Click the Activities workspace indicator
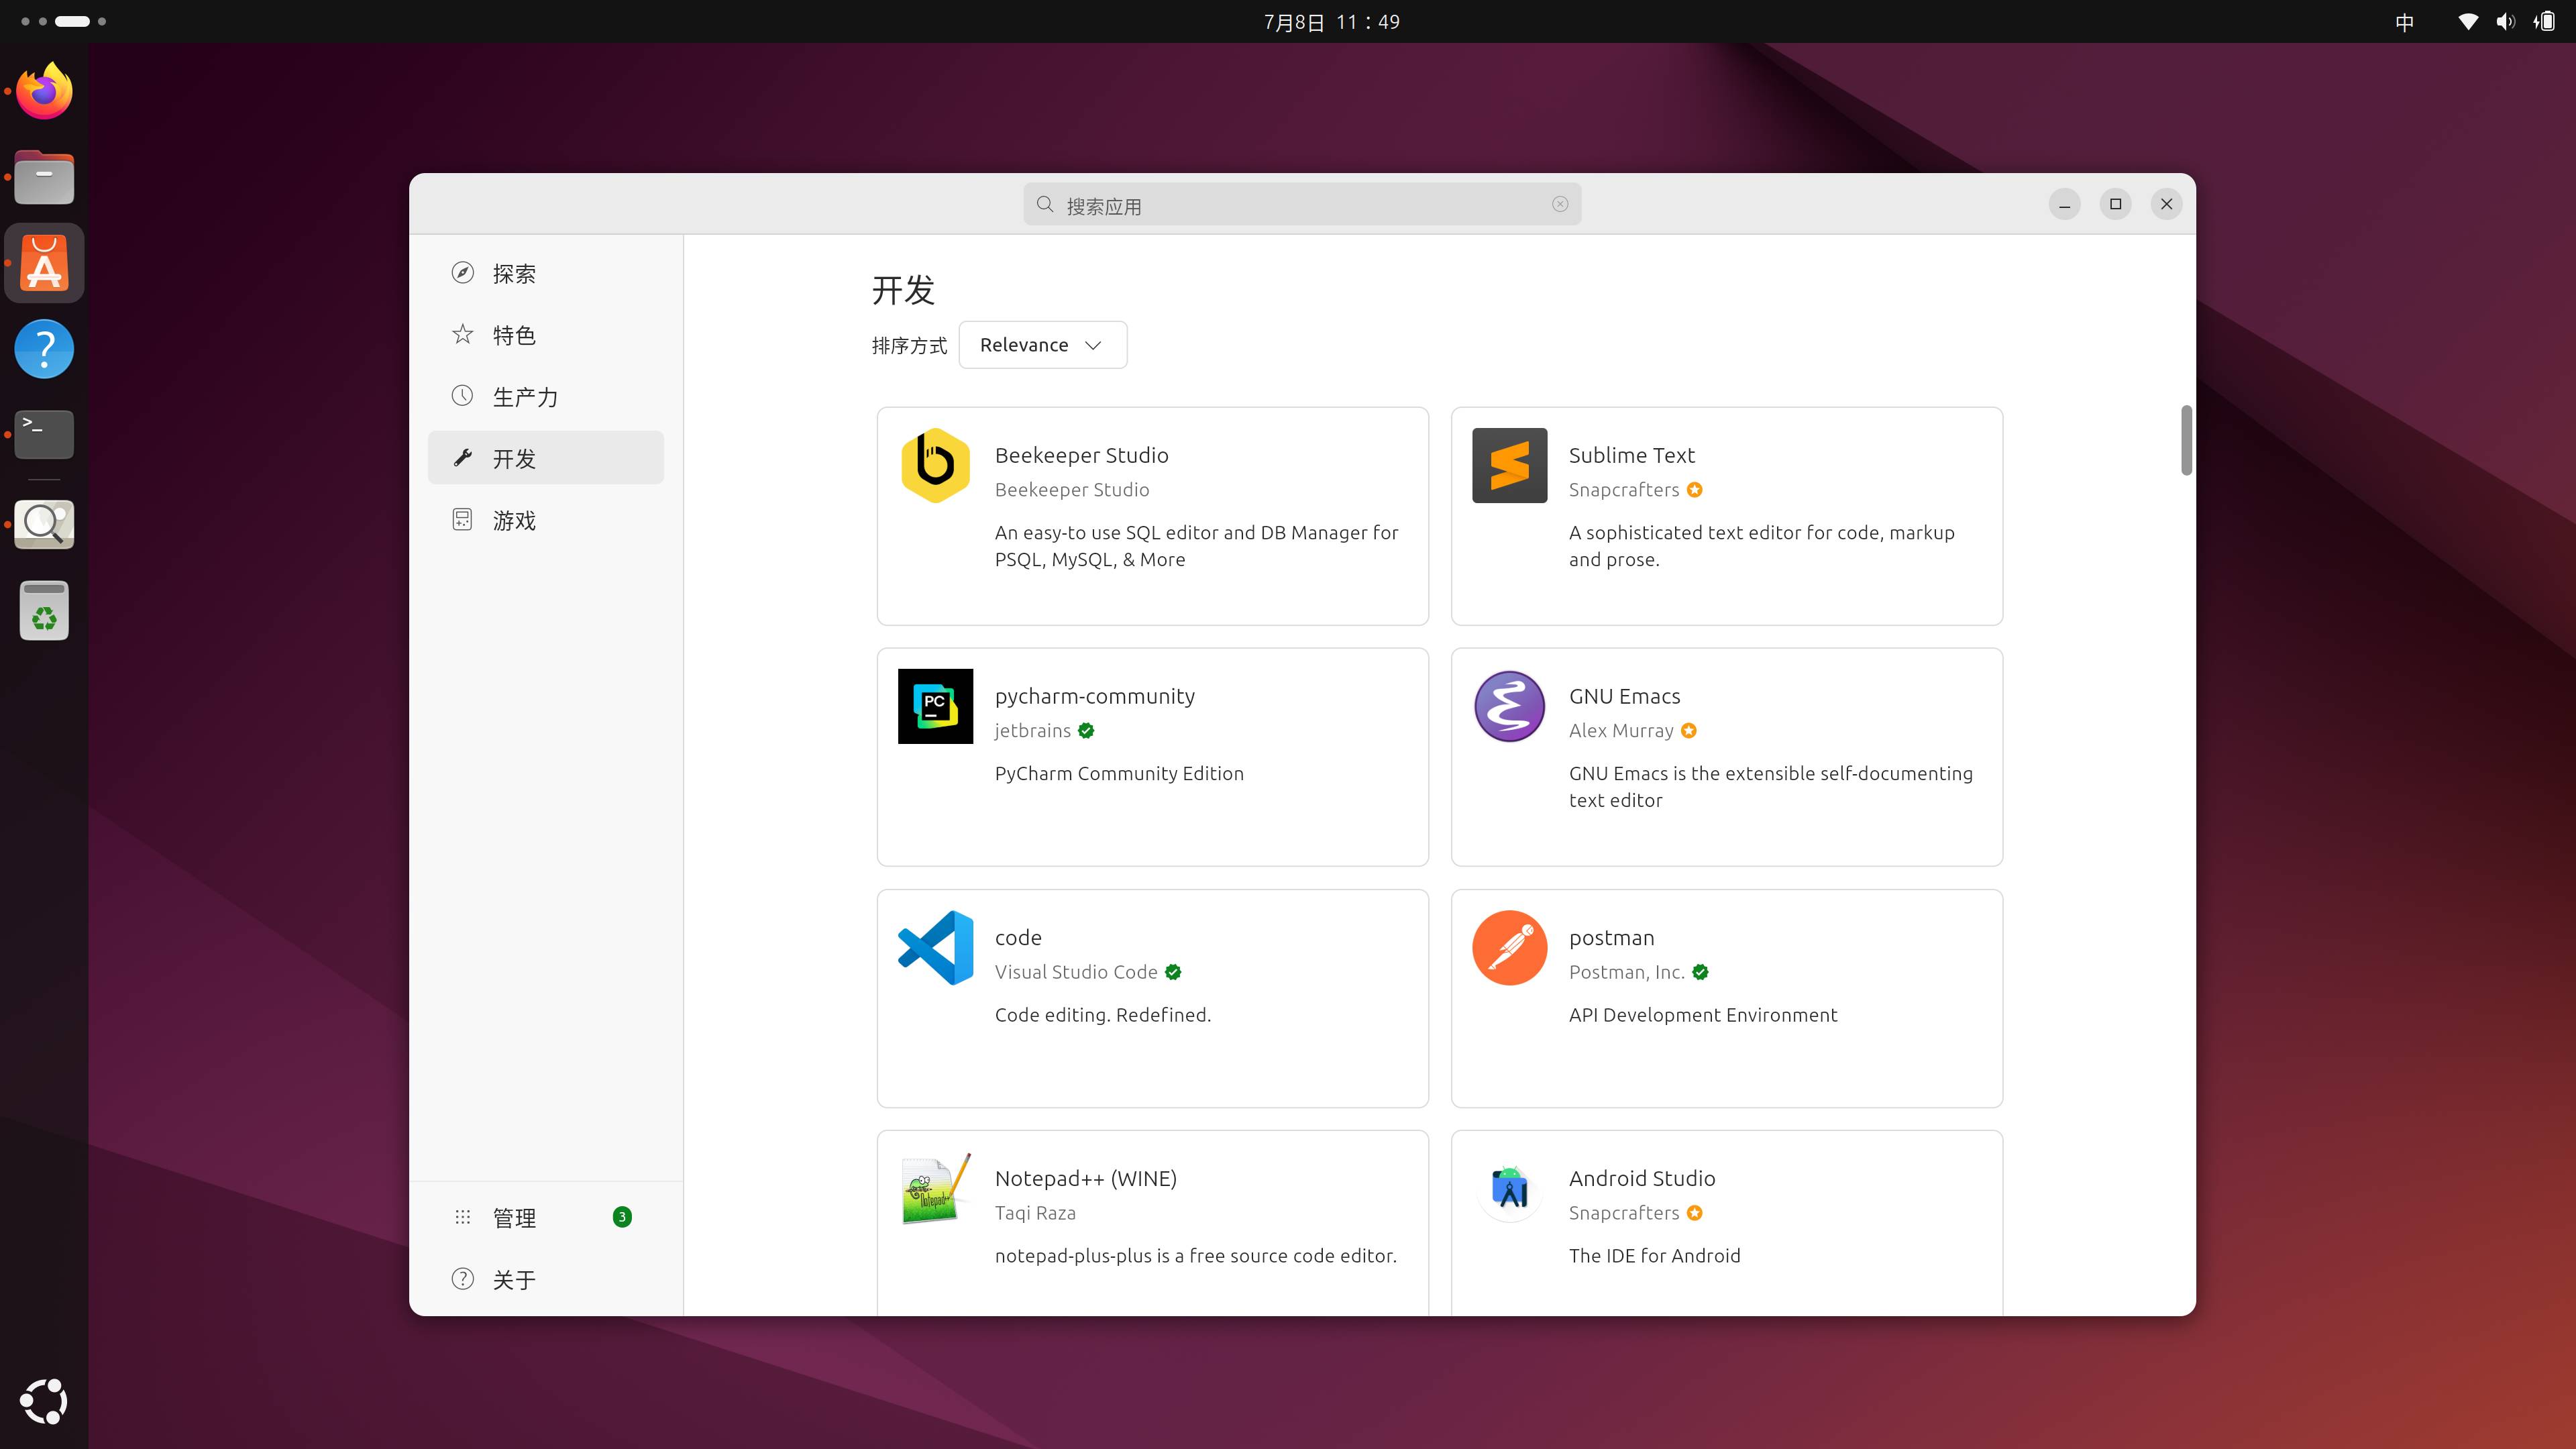Screen dimensions: 2576x1449 pyautogui.click(x=63, y=21)
